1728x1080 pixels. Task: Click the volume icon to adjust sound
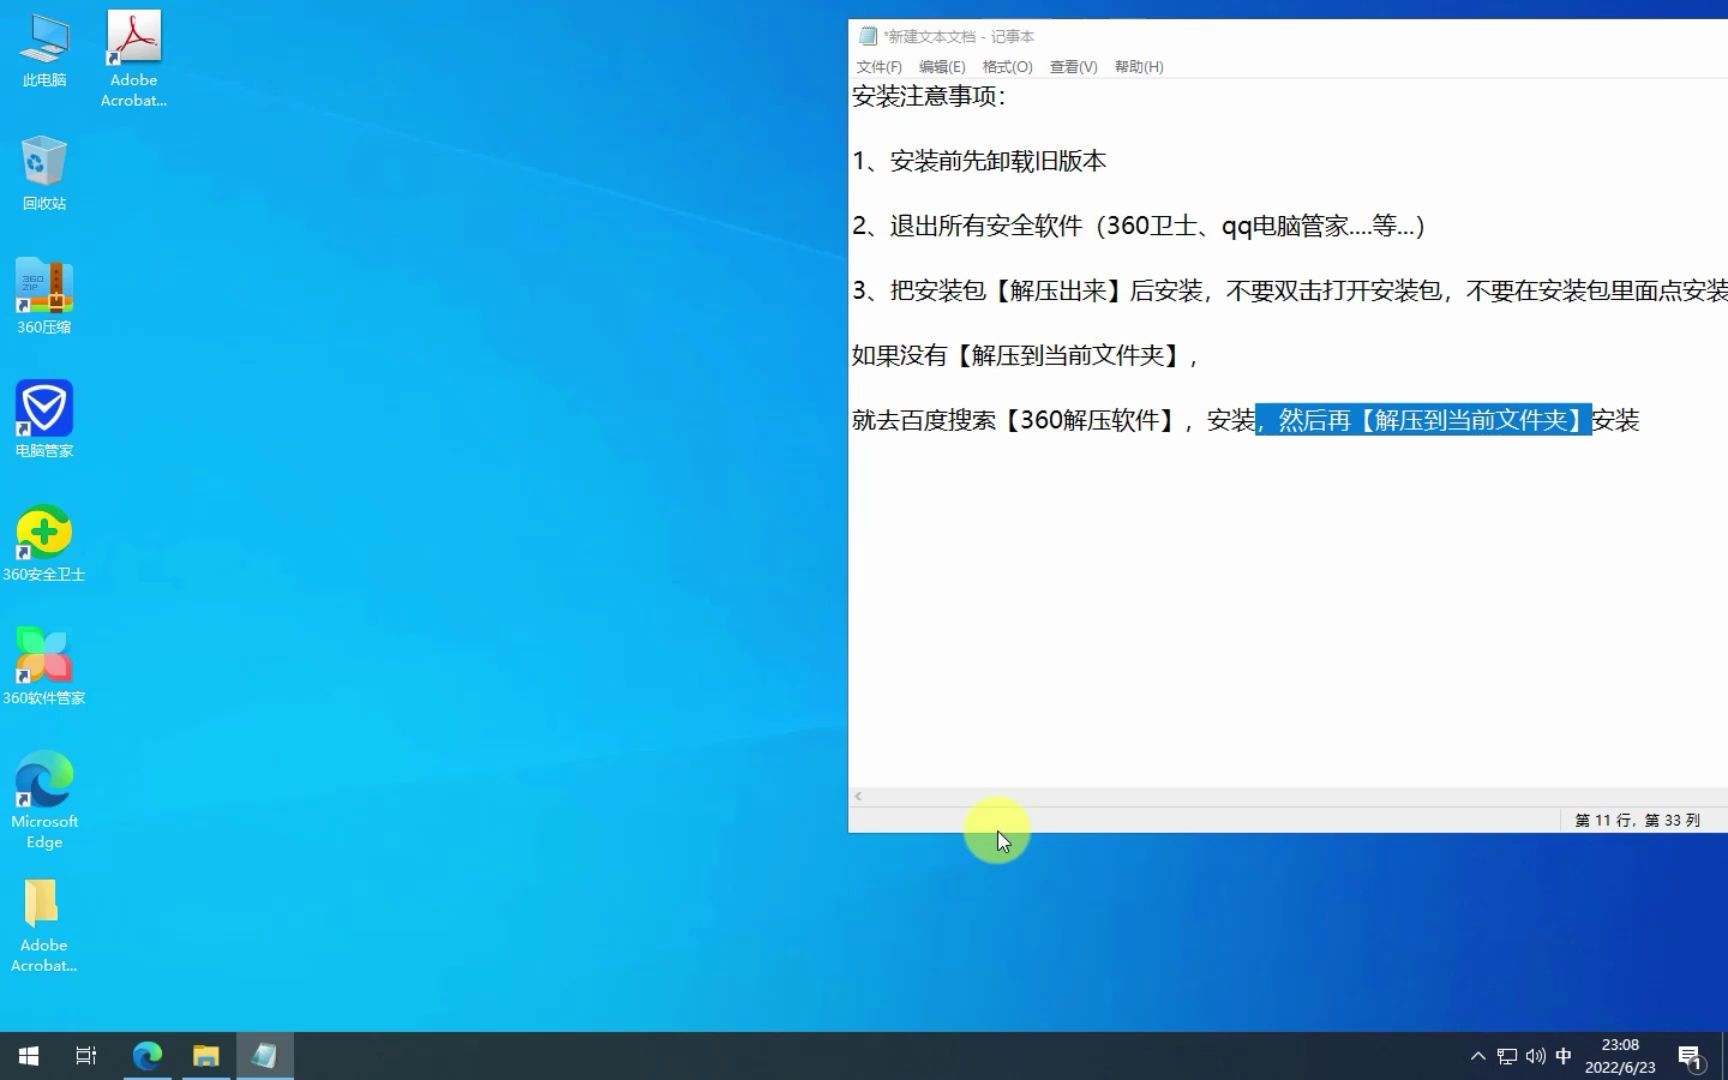pos(1537,1054)
